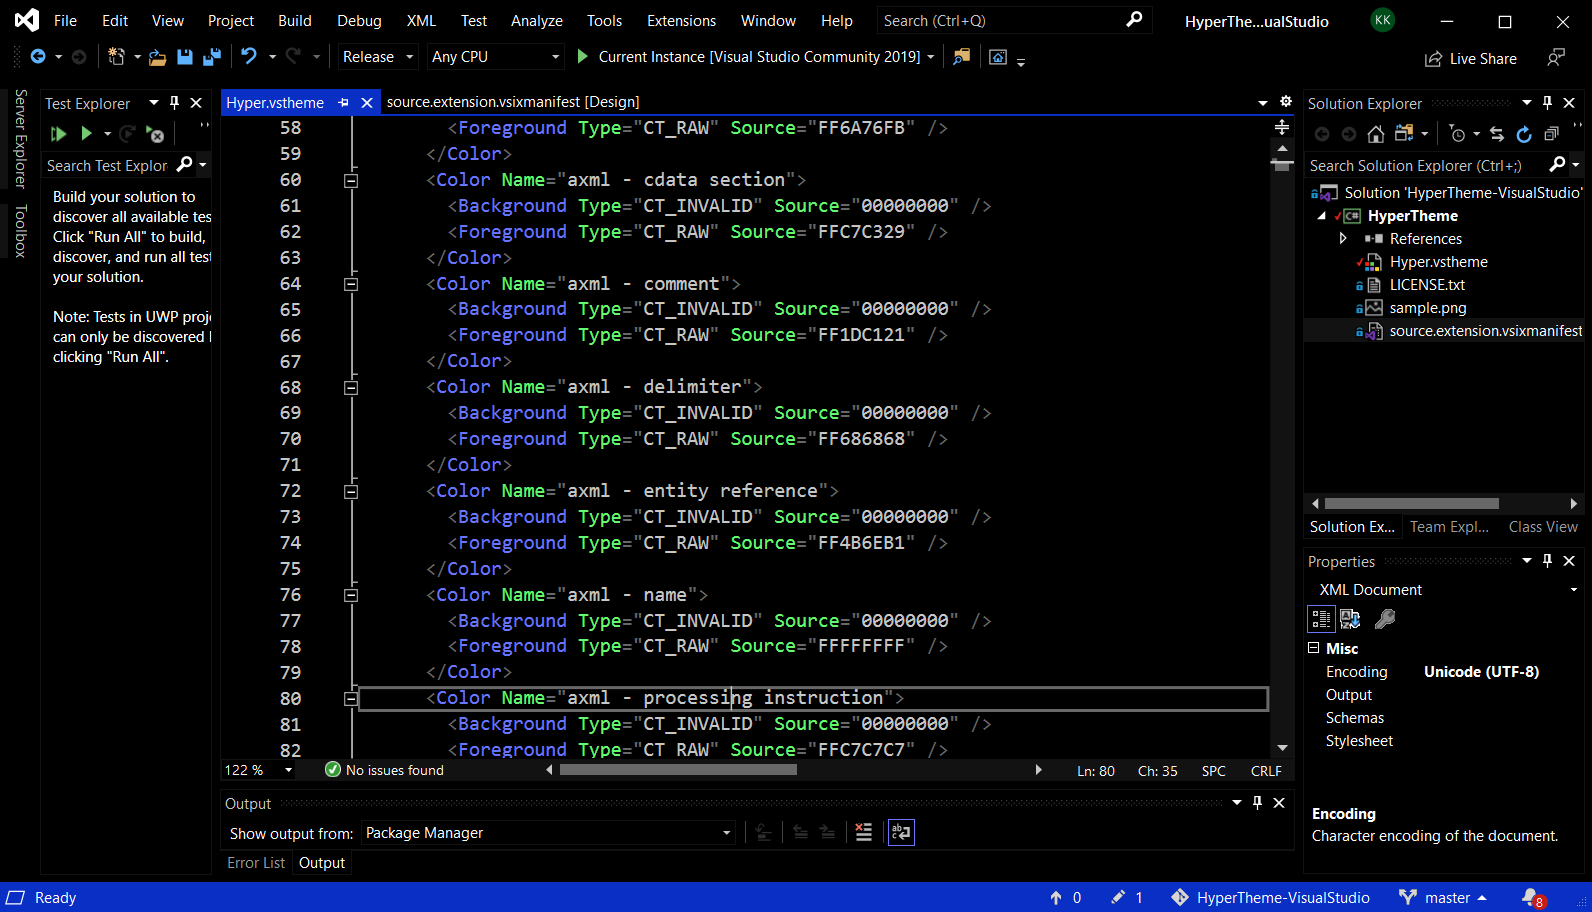This screenshot has width=1592, height=912.
Task: Toggle the Properties panel pin
Action: (x=1547, y=560)
